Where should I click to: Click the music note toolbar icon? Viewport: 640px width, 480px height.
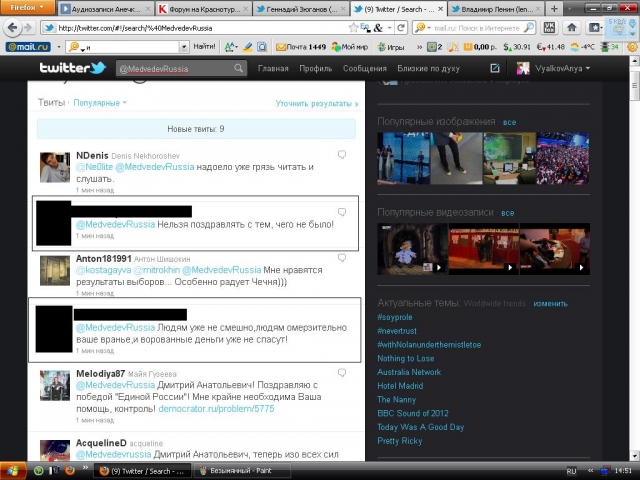(x=453, y=47)
